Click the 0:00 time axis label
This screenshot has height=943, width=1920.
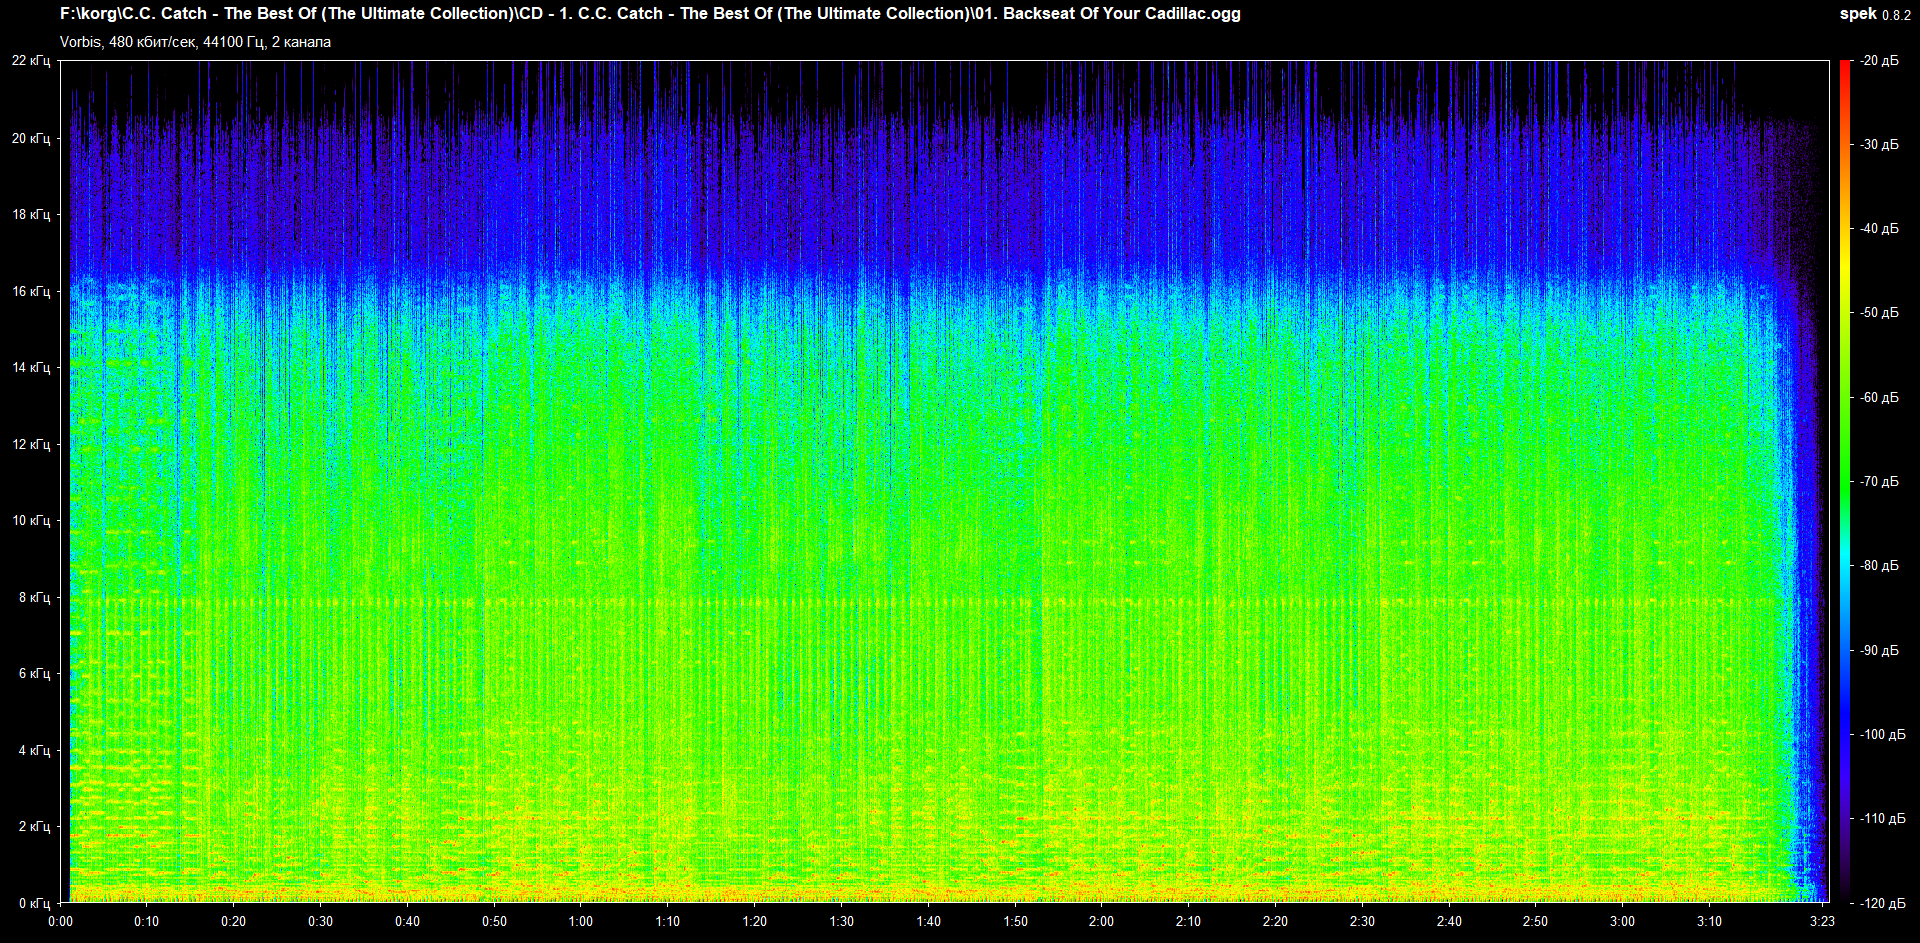coord(60,921)
